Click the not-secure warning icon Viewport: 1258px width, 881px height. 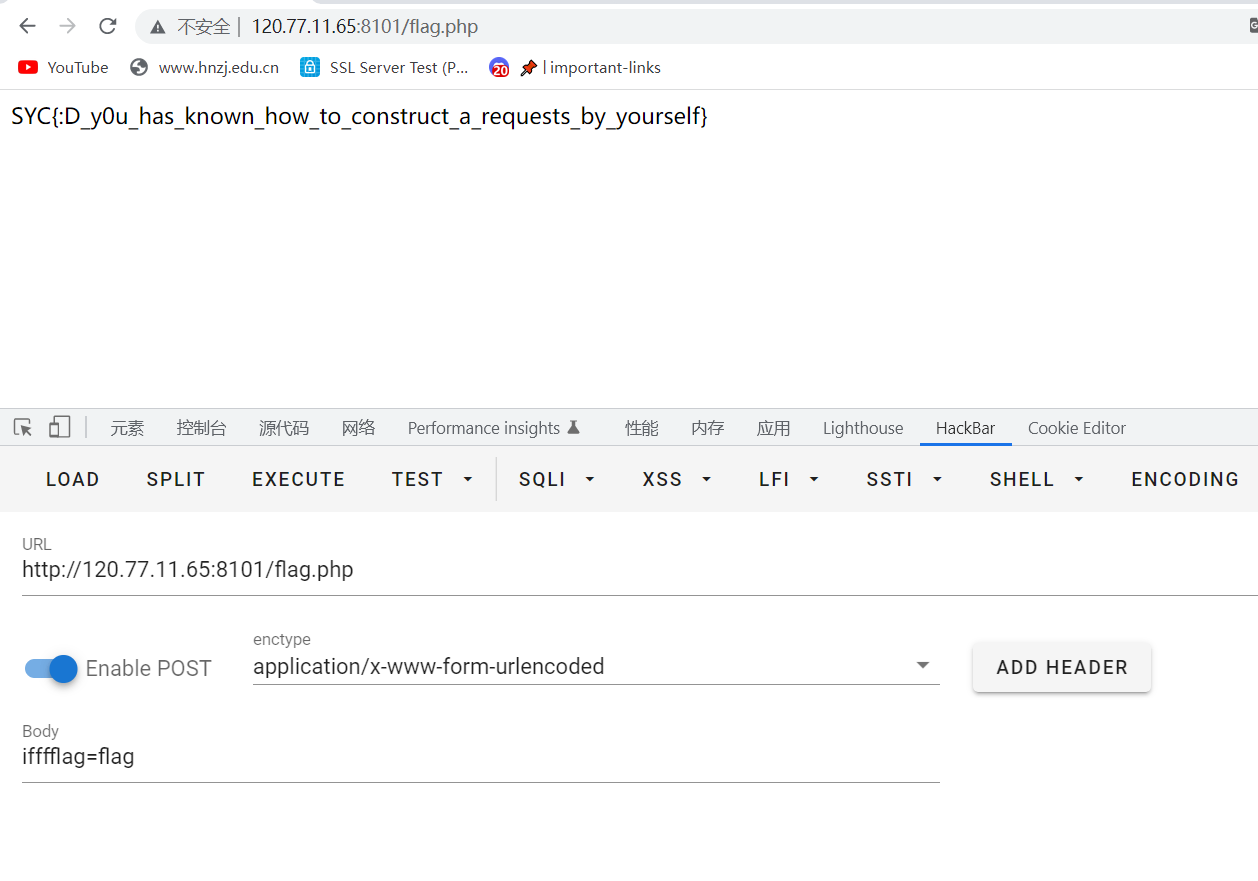(x=158, y=27)
